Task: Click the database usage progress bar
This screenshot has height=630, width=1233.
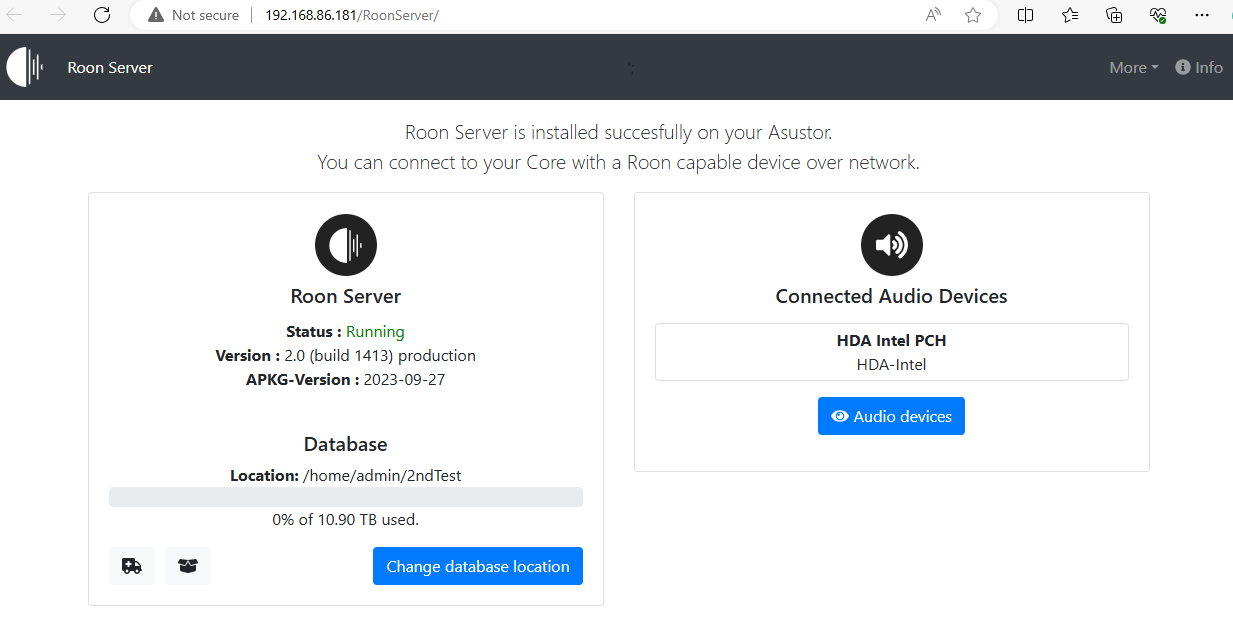Action: (x=346, y=497)
